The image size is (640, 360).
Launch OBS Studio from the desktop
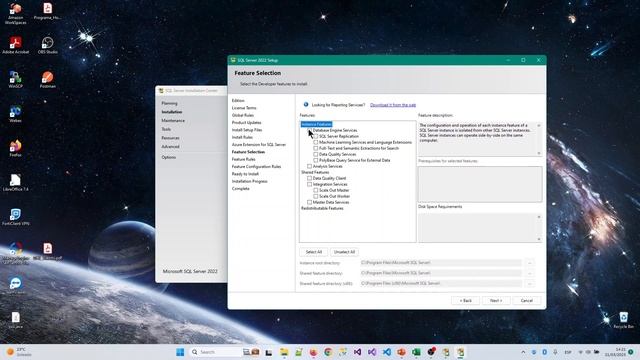[x=47, y=45]
